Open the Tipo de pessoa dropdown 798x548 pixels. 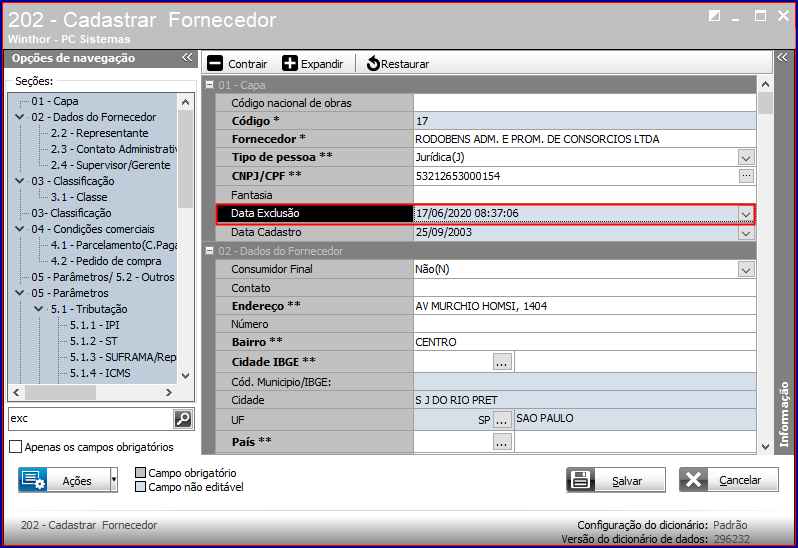[x=746, y=157]
